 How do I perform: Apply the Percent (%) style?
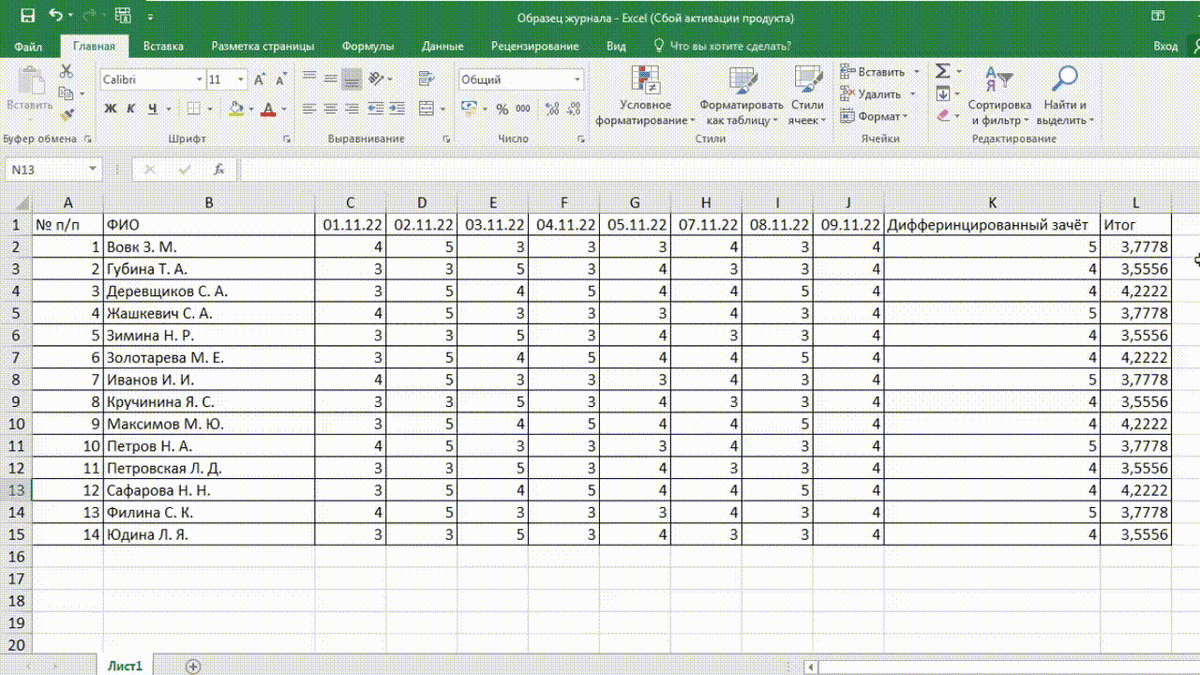(x=502, y=109)
